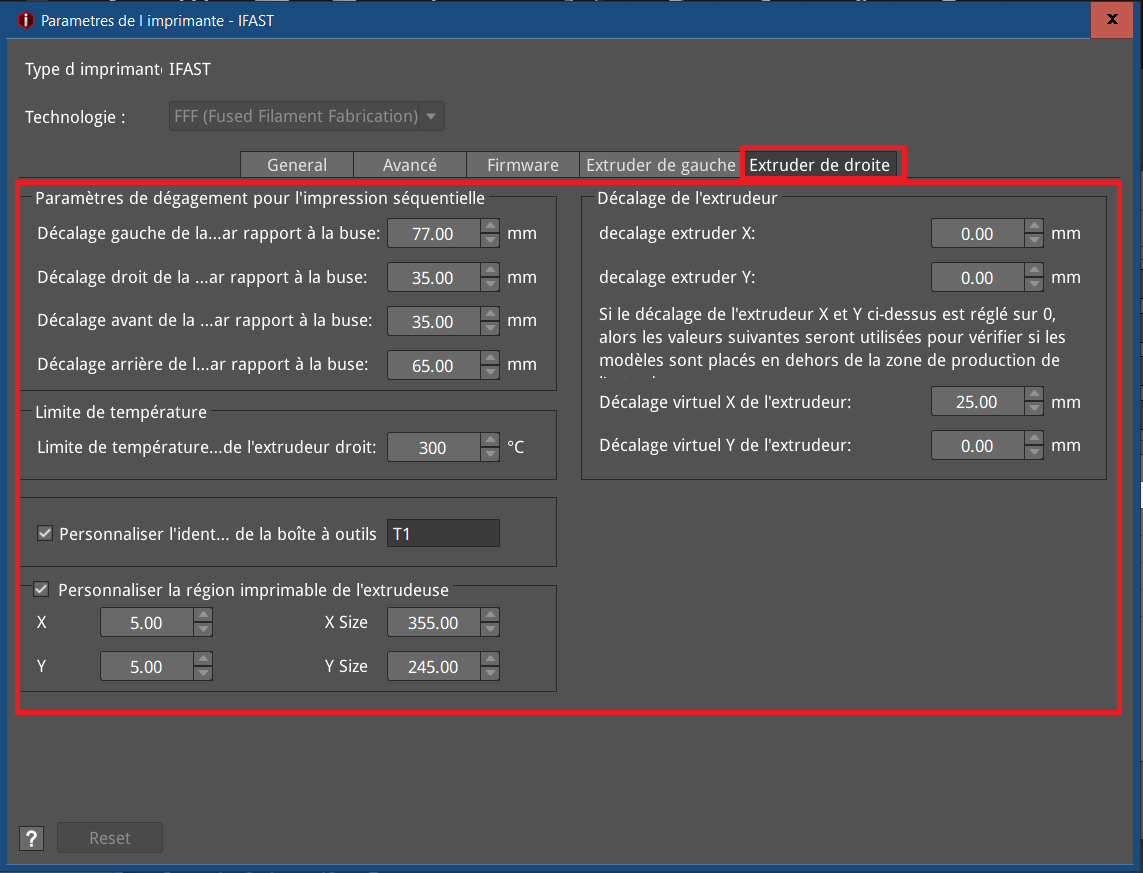Click the decalage extruder Y field
The image size is (1143, 873).
point(978,278)
